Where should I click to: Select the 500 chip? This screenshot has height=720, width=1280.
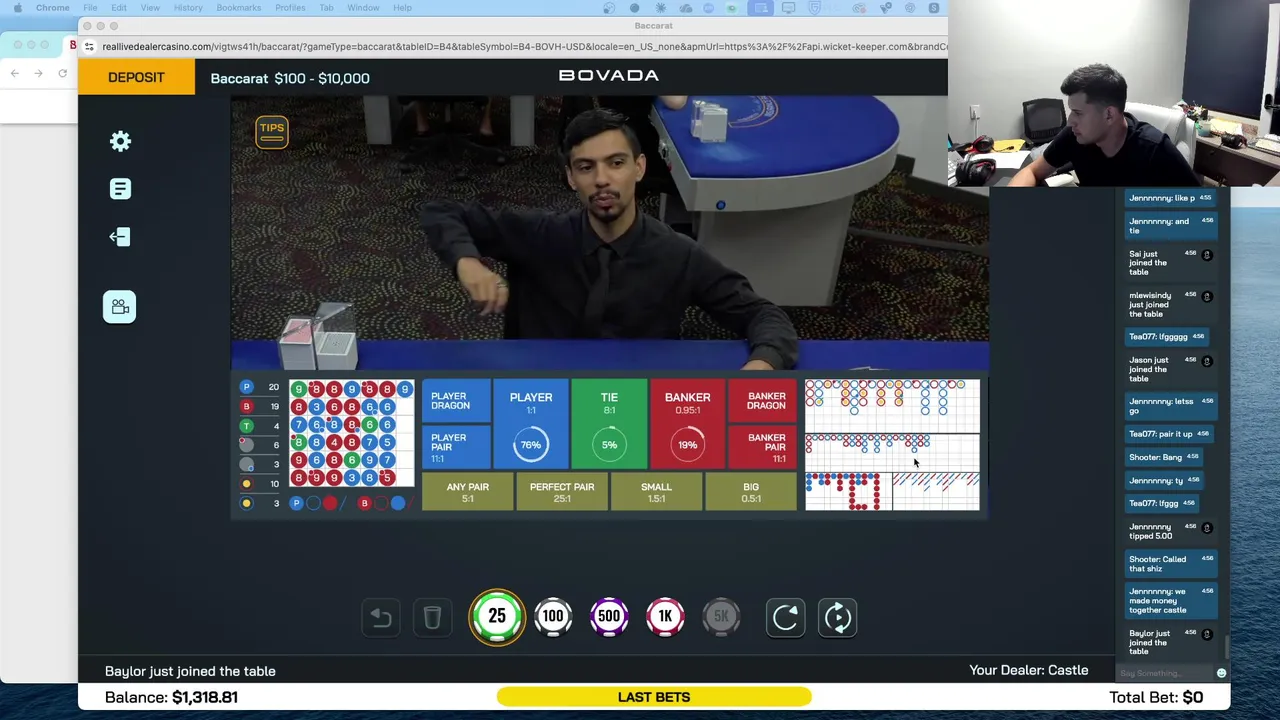[609, 616]
